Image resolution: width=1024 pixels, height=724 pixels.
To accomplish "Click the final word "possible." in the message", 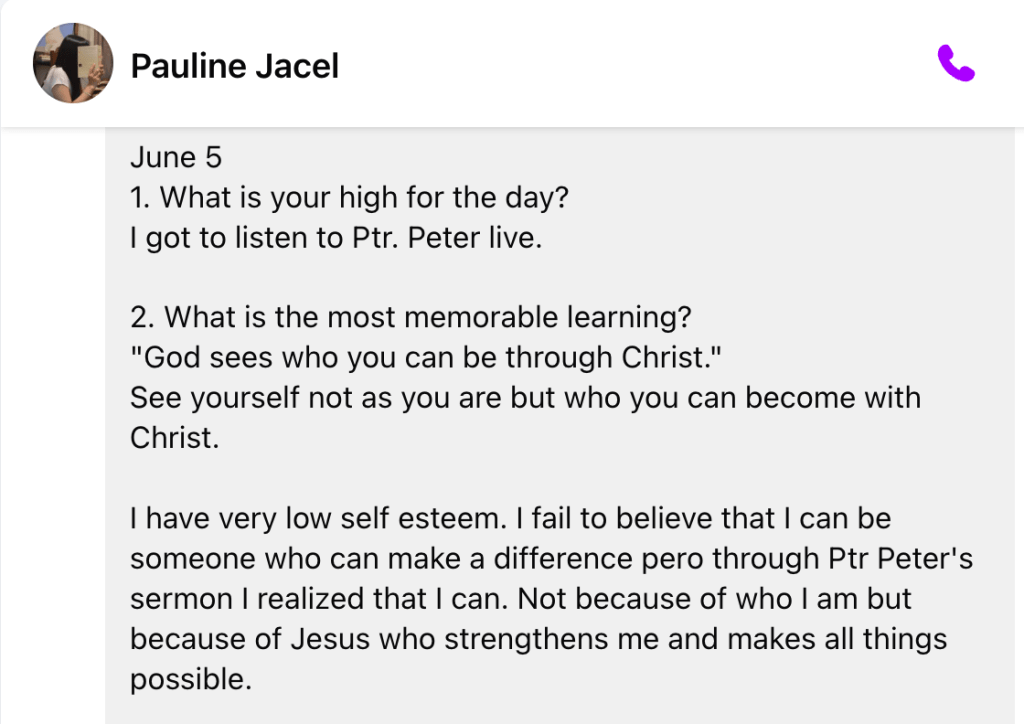I will (189, 679).
